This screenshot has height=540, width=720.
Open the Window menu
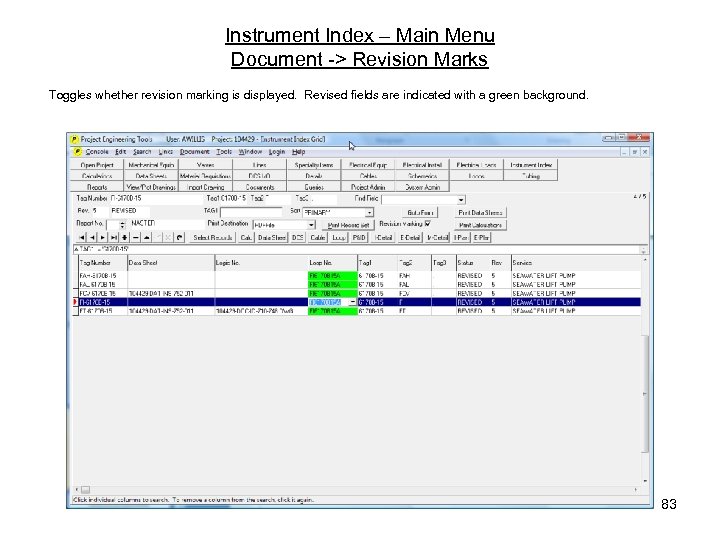click(250, 152)
